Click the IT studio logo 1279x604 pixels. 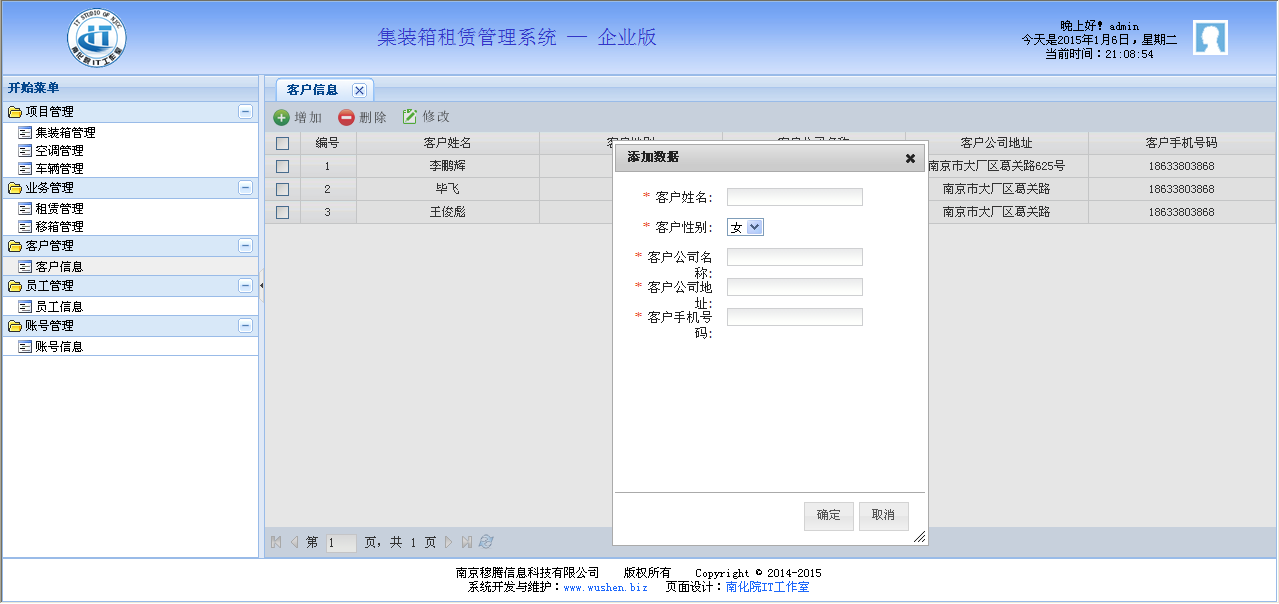pyautogui.click(x=97, y=38)
